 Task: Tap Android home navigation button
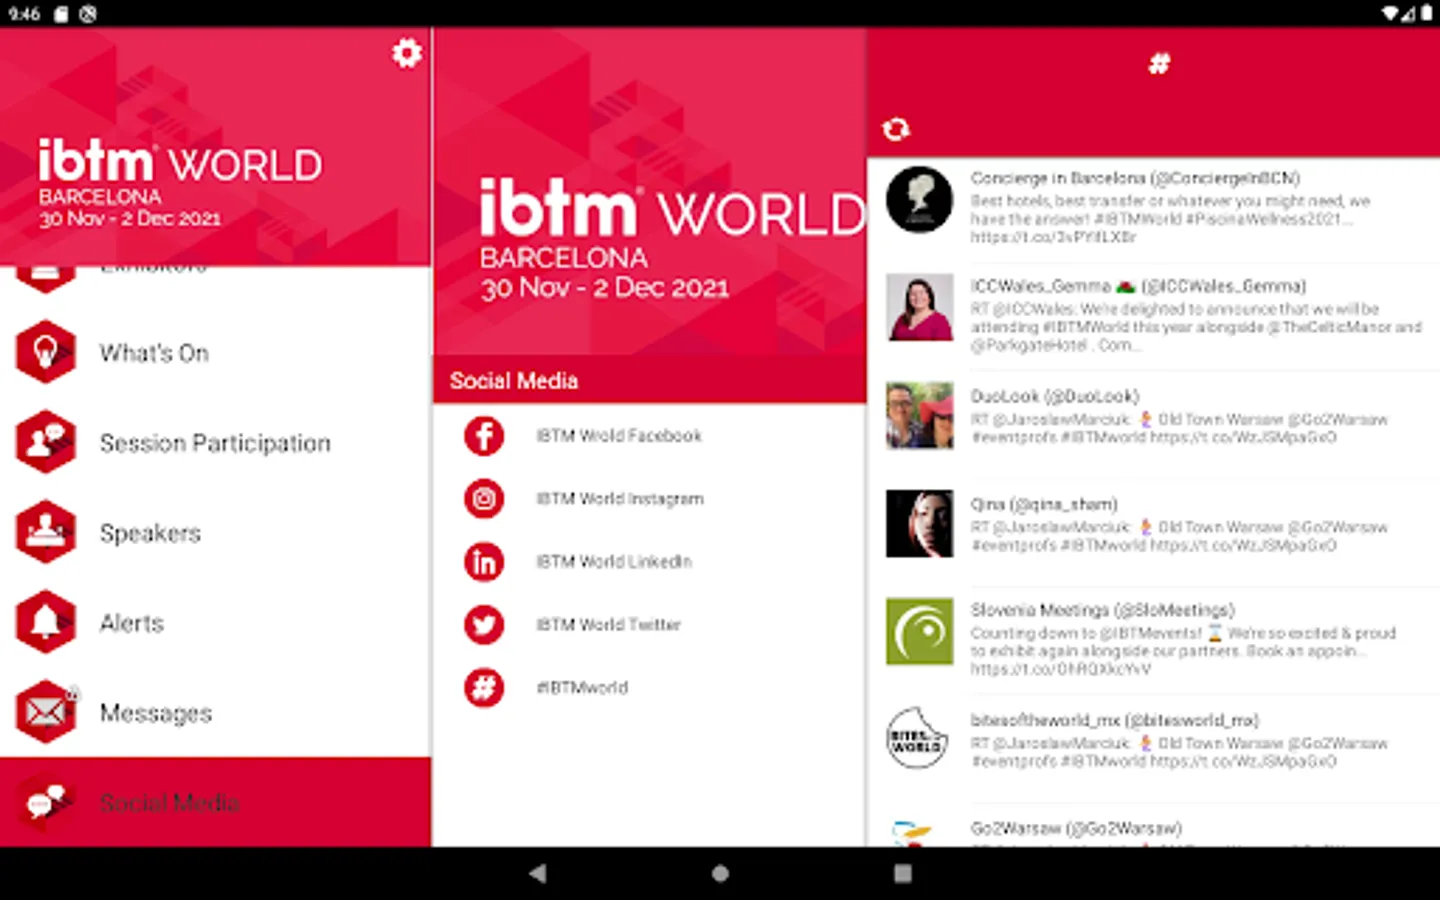click(x=720, y=873)
